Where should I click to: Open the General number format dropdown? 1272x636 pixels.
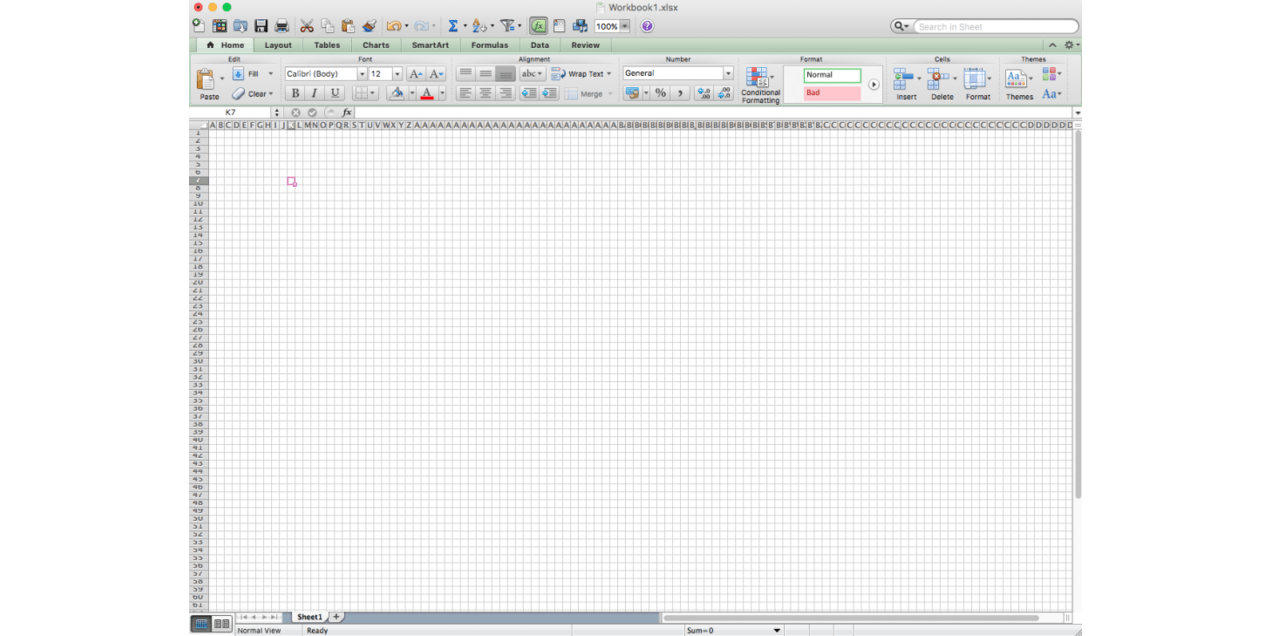tap(727, 74)
